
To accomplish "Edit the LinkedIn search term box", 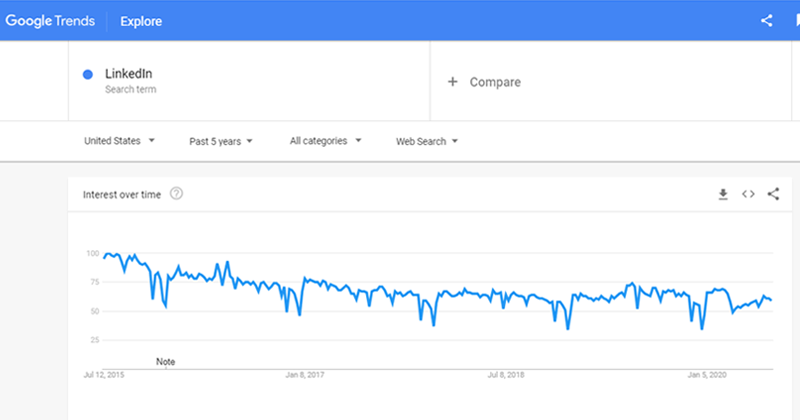I will tap(249, 81).
